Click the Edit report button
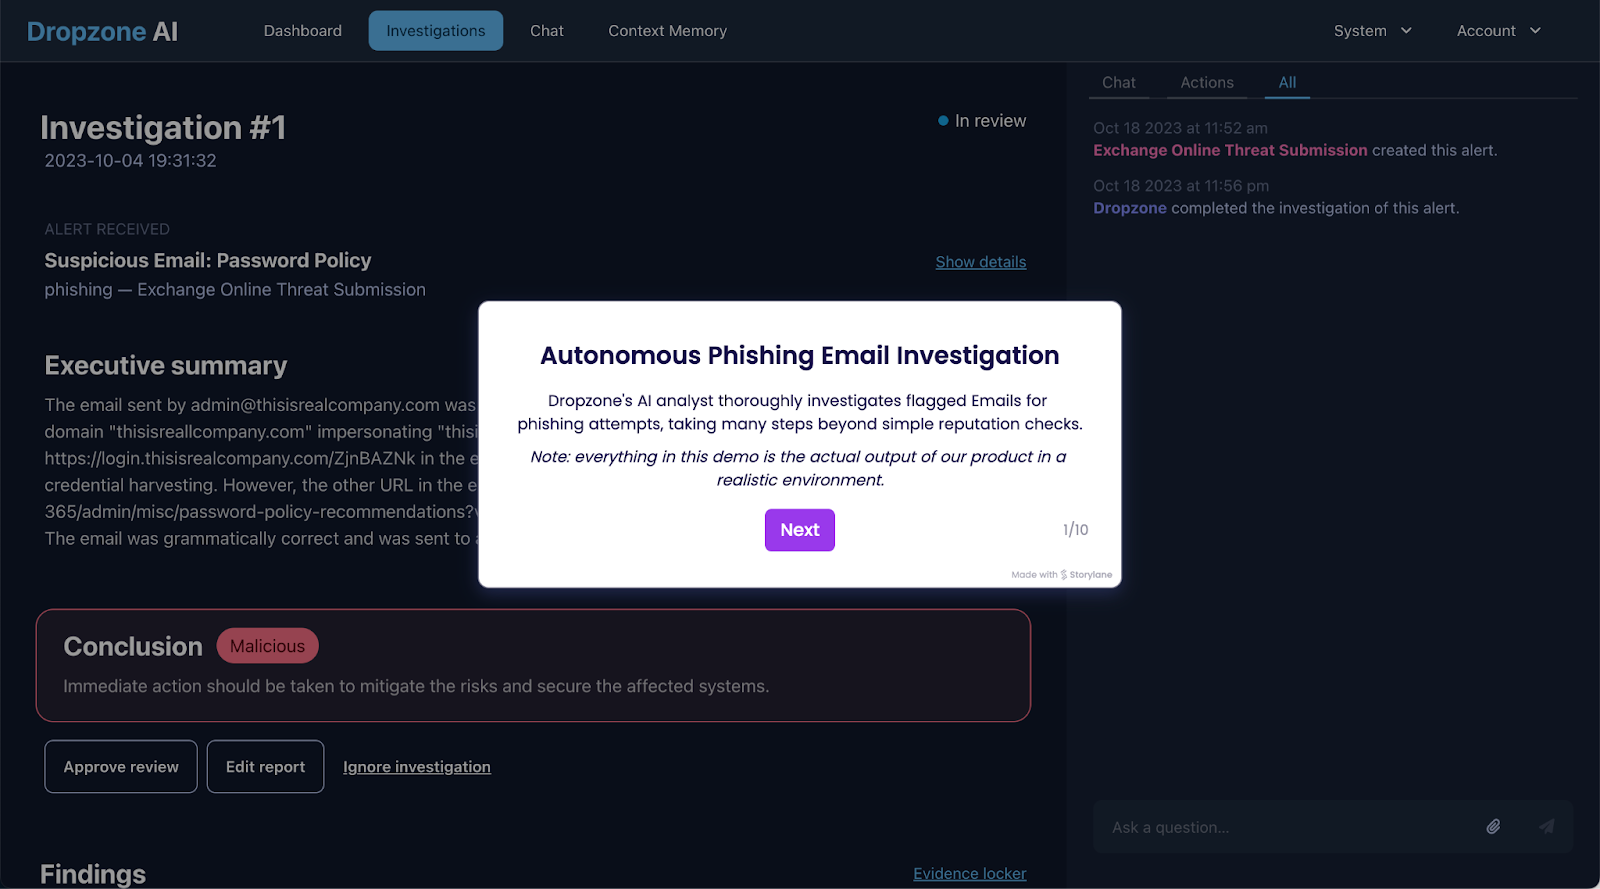Viewport: 1600px width, 889px height. [x=265, y=767]
